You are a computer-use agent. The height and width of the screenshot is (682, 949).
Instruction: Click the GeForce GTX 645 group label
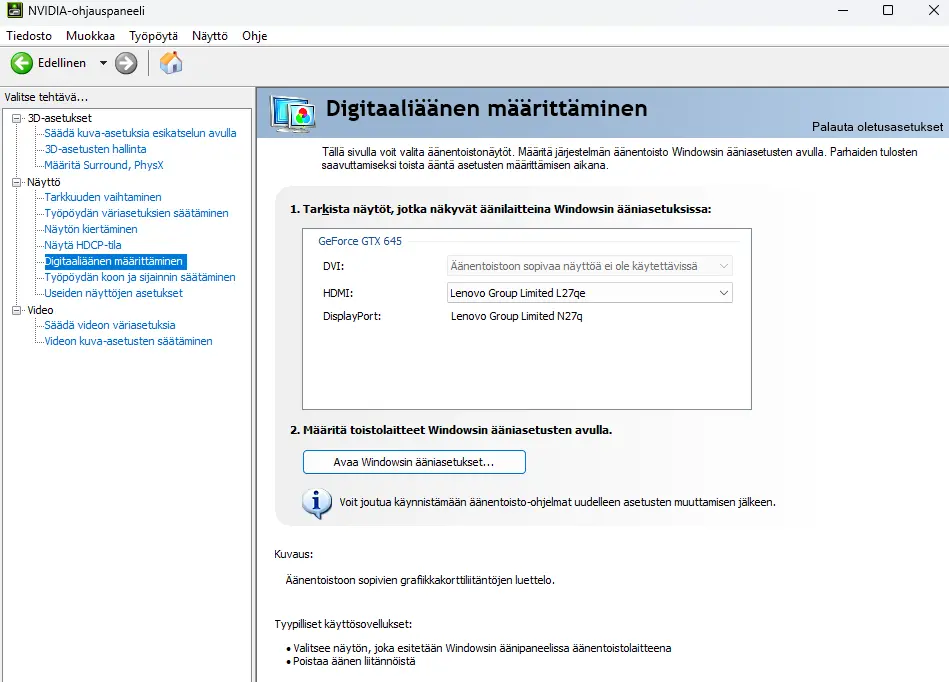pos(360,241)
